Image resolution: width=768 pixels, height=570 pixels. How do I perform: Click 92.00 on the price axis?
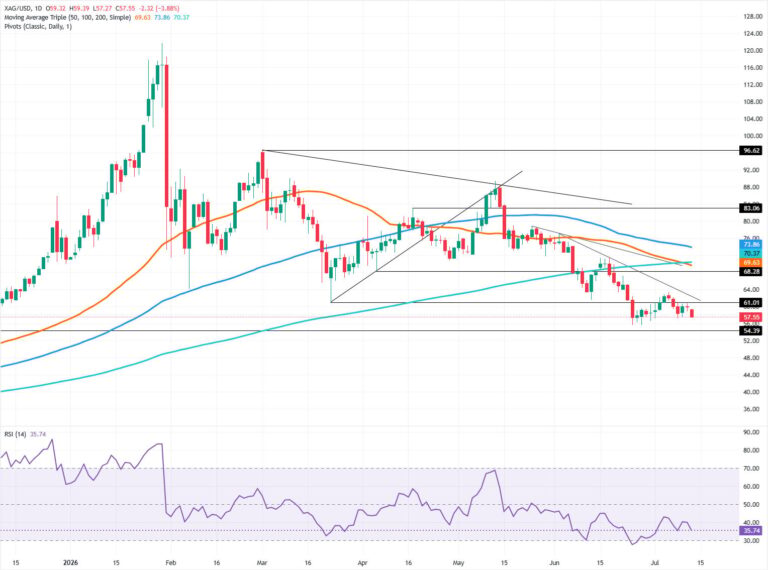click(752, 170)
